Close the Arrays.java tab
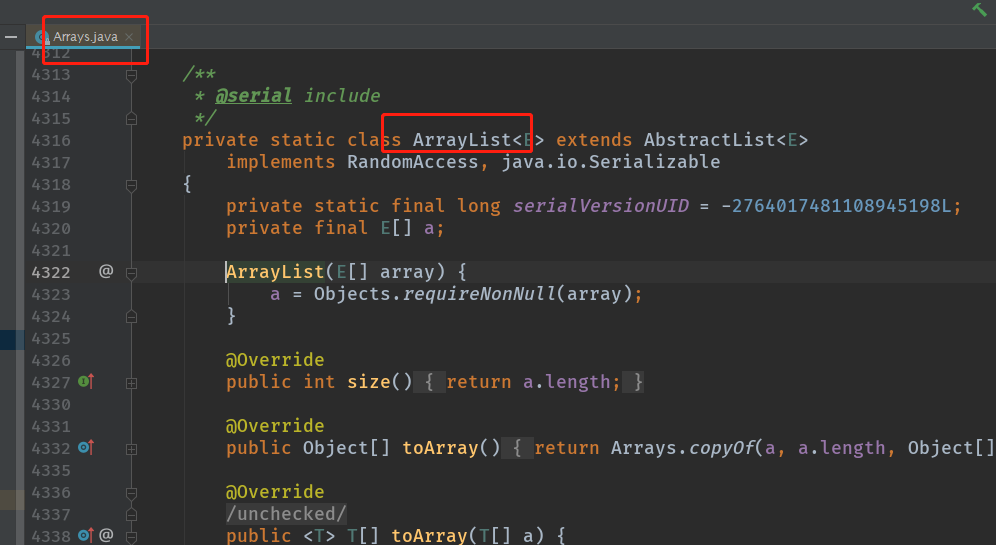The width and height of the screenshot is (996, 545). click(x=130, y=37)
